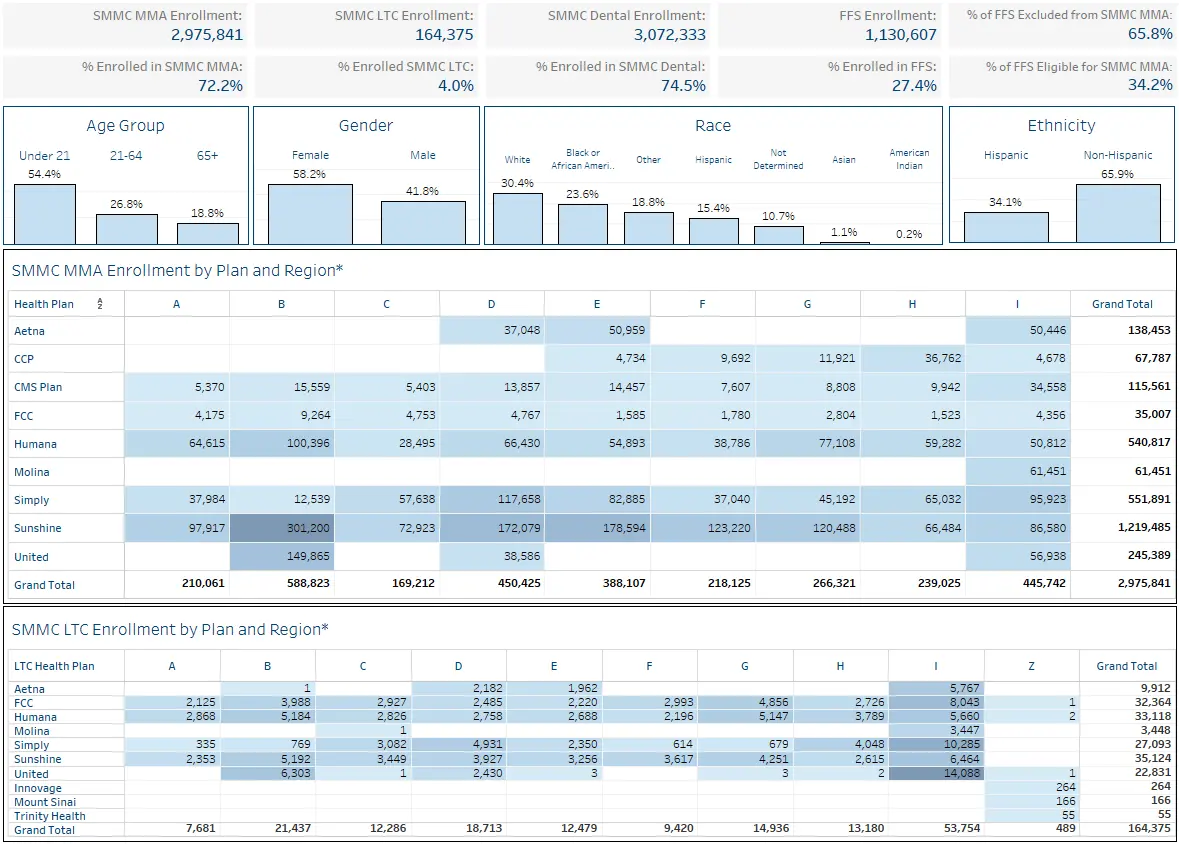
Task: Click Simply region D cell 117,658
Action: pos(492,499)
